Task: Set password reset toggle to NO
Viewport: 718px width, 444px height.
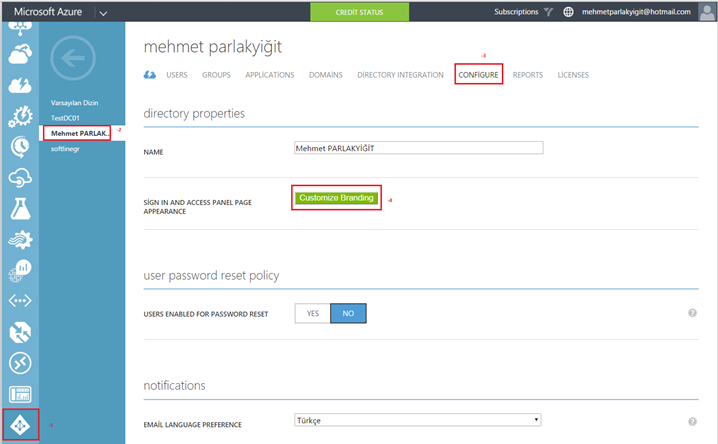Action: coord(348,314)
